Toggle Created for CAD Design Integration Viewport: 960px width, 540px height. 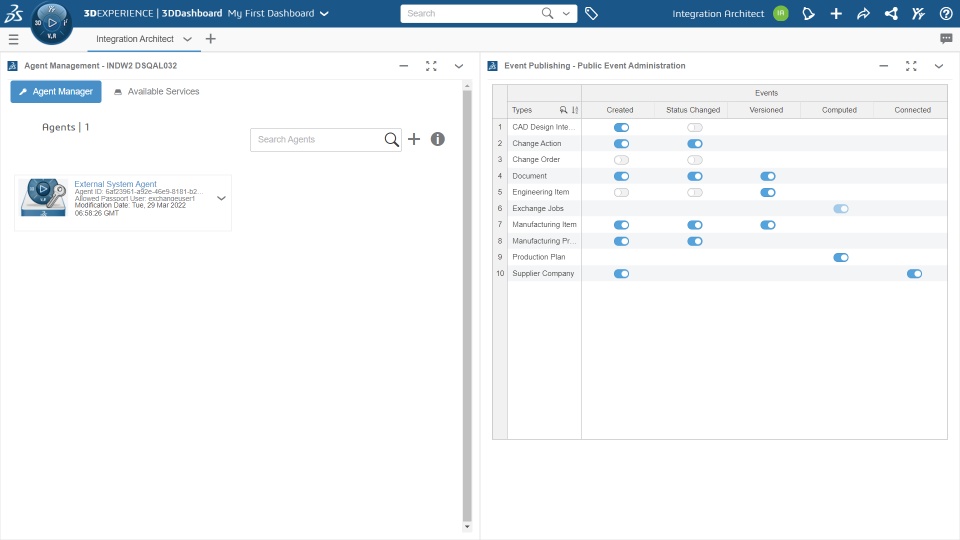pos(621,127)
